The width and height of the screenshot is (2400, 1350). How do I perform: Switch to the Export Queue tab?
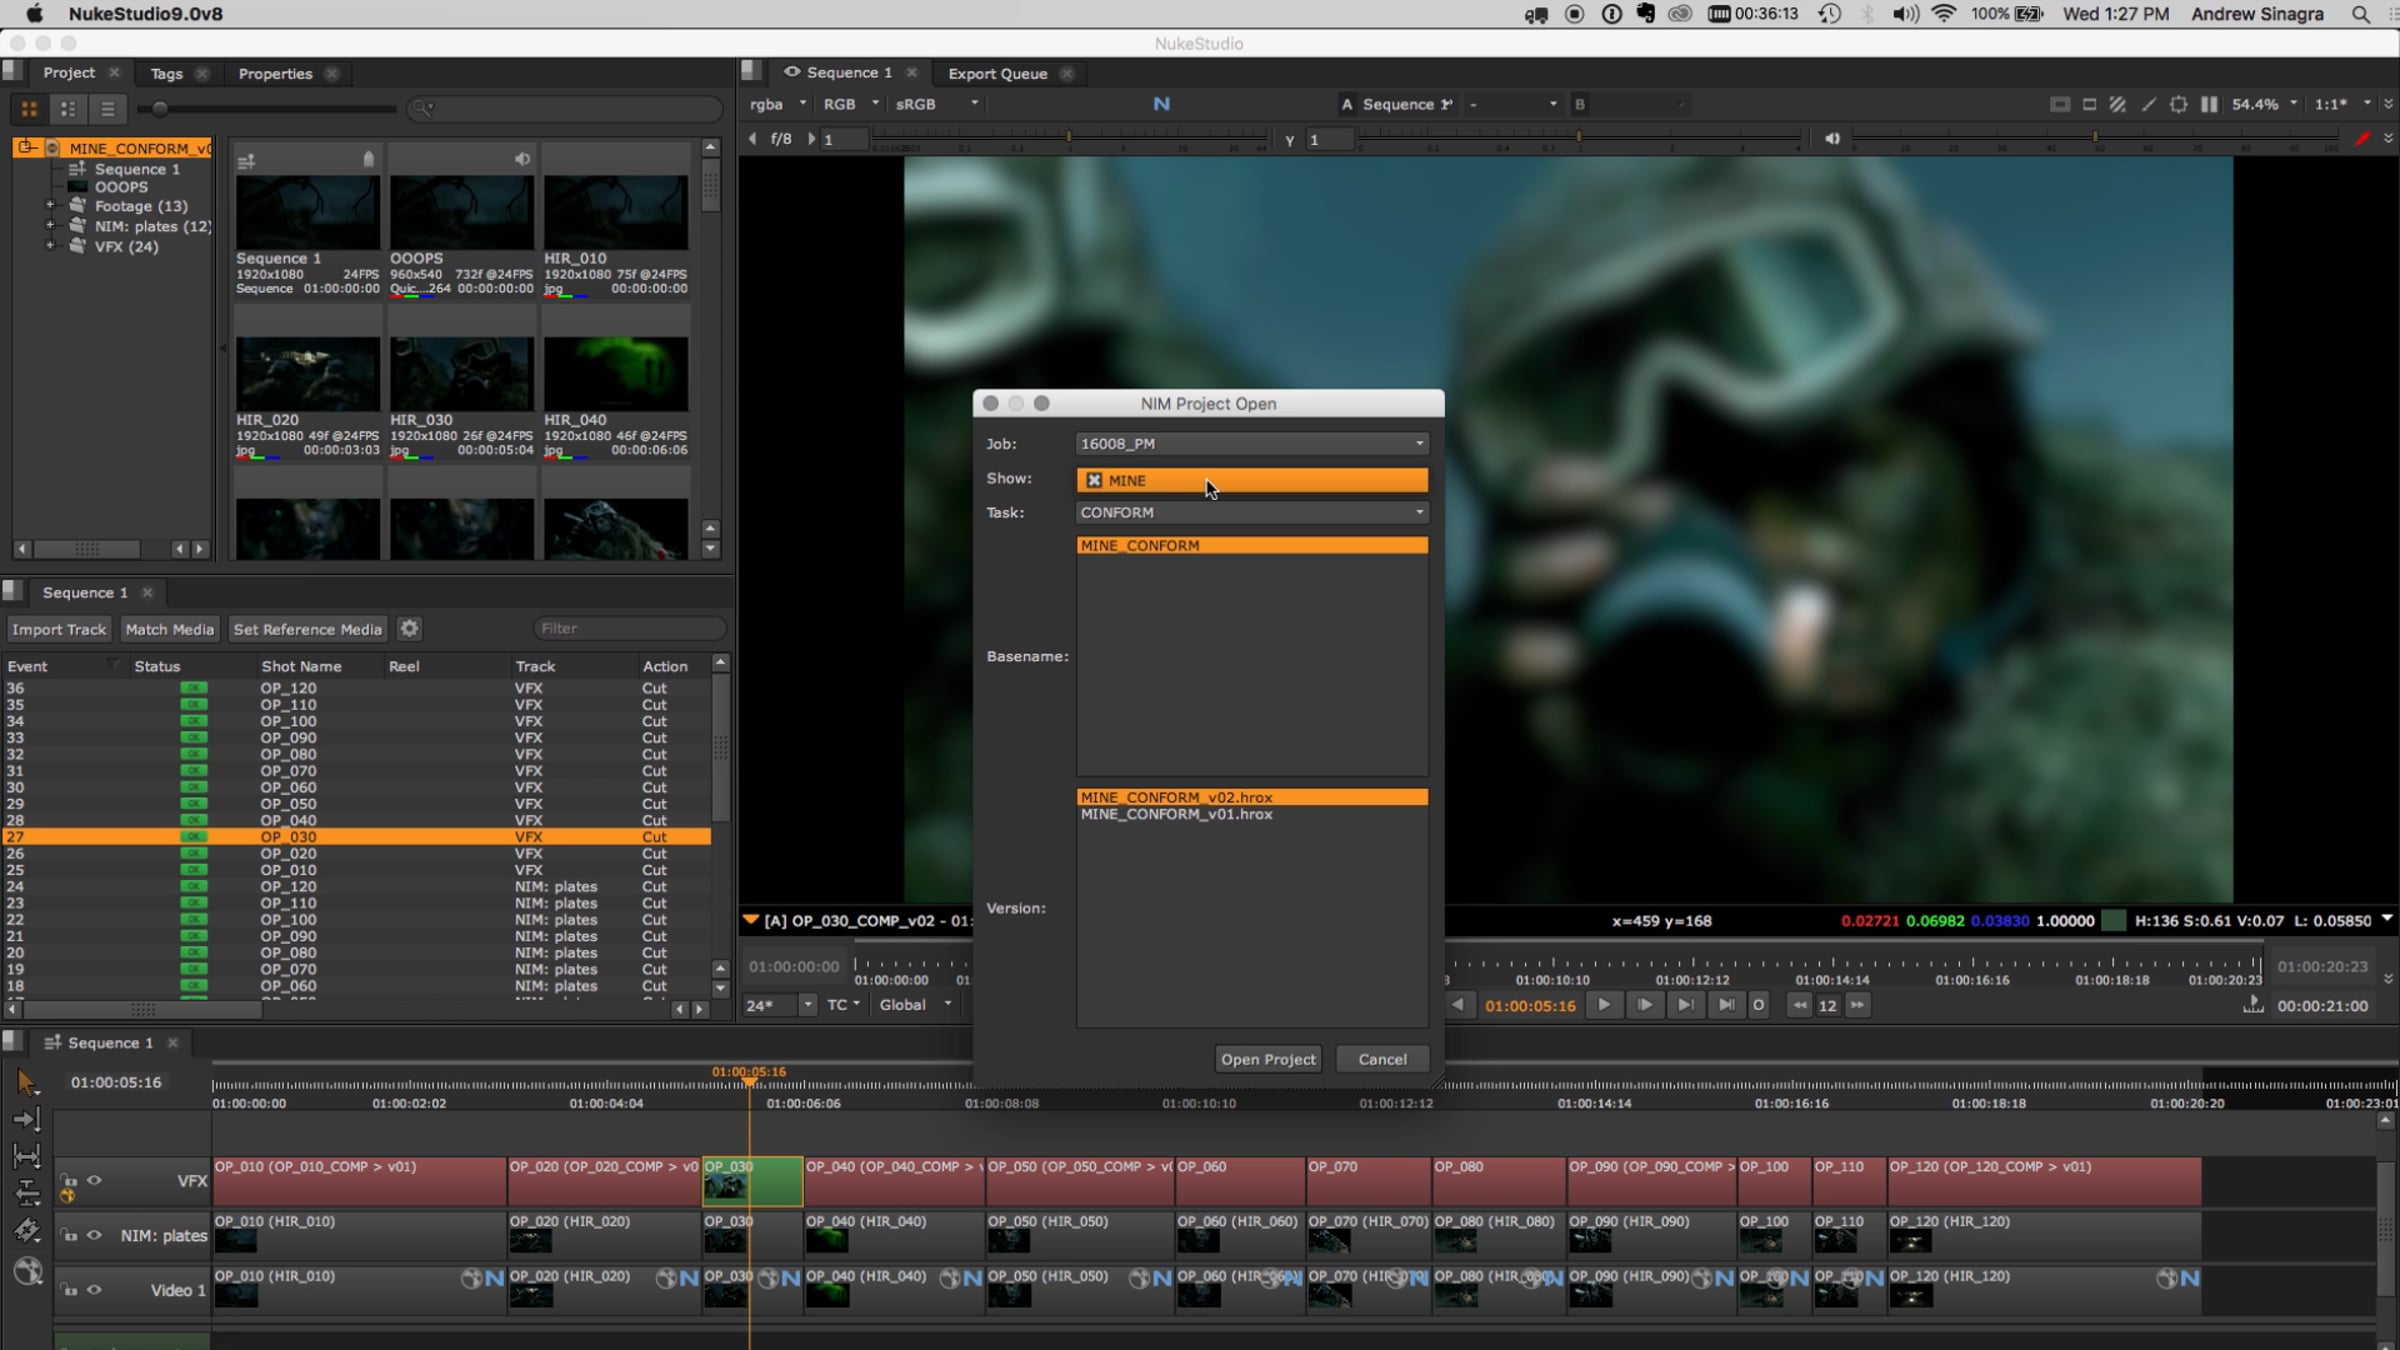pos(997,73)
